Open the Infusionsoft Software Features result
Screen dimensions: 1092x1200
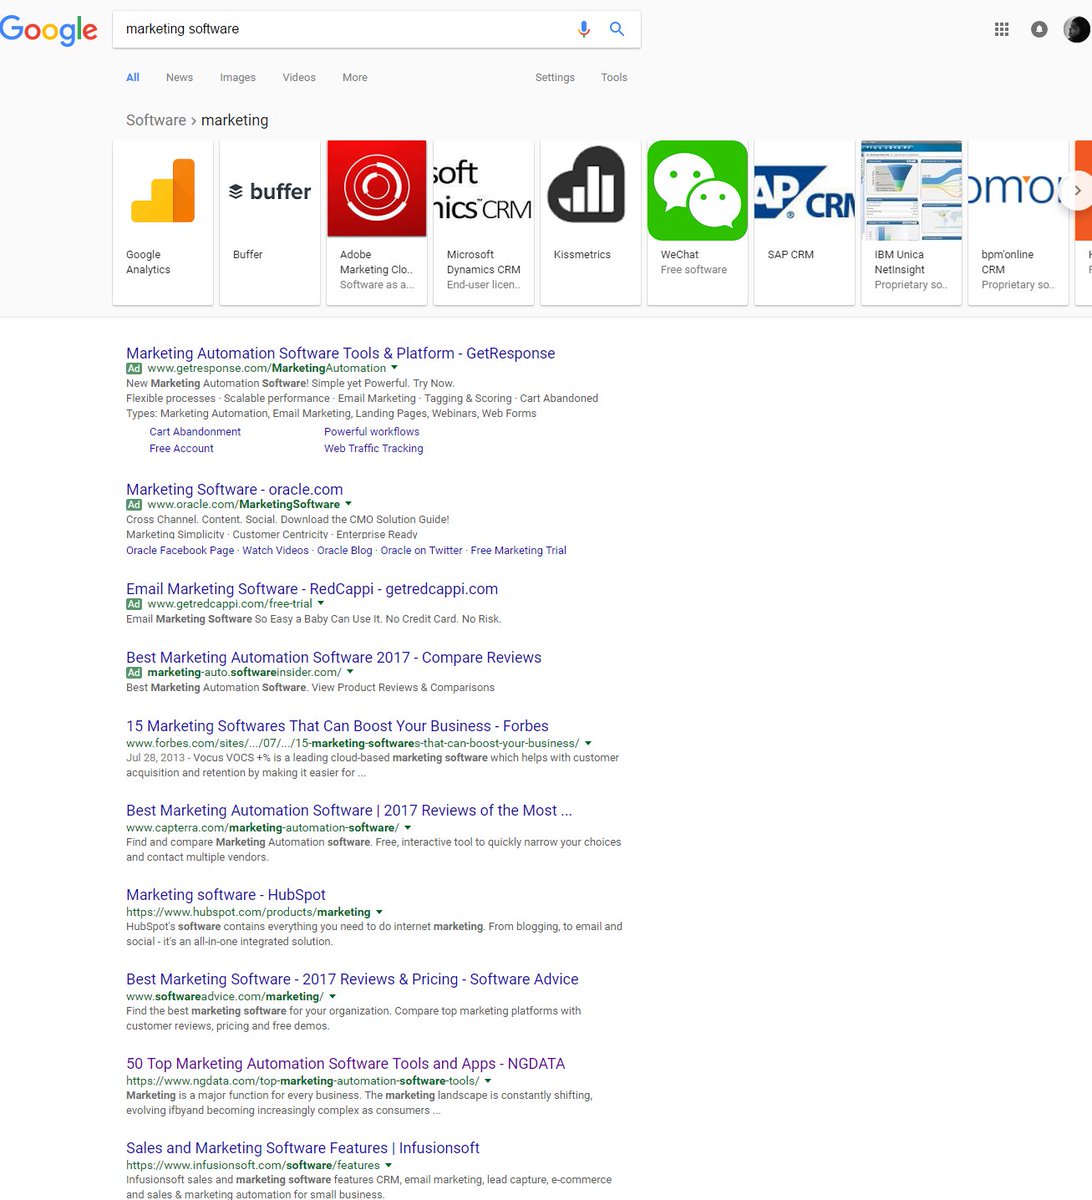coord(303,1148)
